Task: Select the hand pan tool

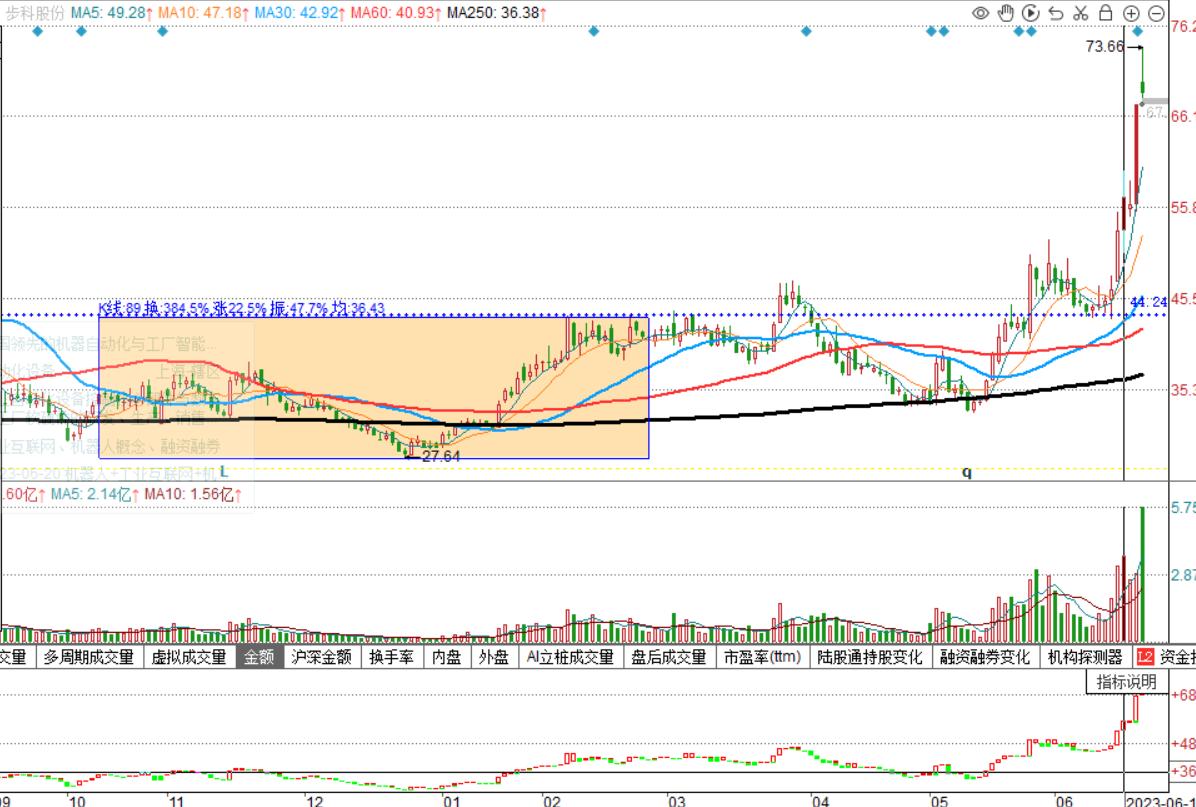Action: click(1005, 13)
